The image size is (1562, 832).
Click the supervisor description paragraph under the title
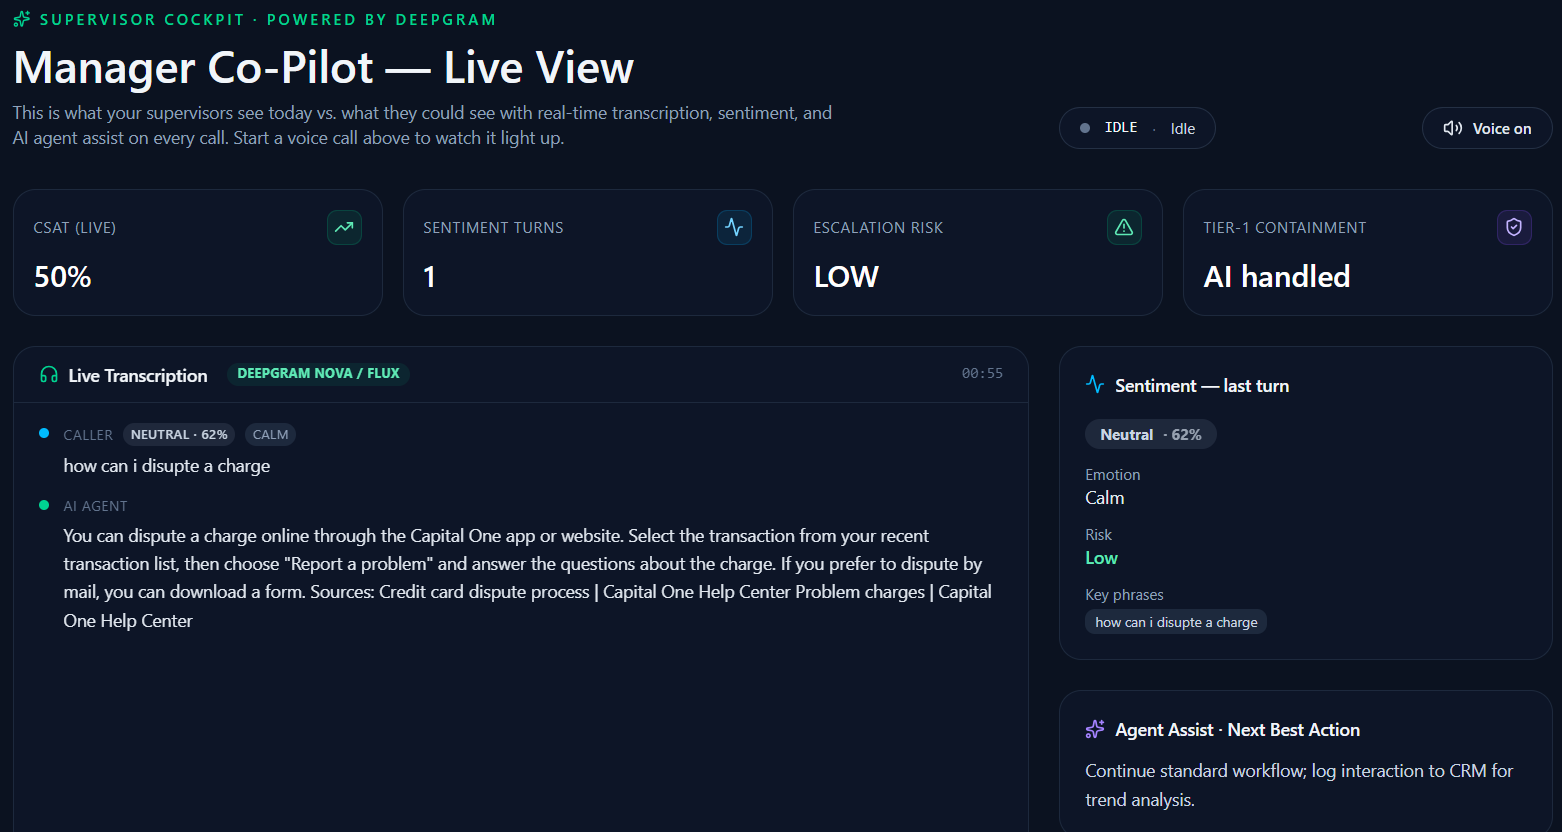click(x=422, y=125)
